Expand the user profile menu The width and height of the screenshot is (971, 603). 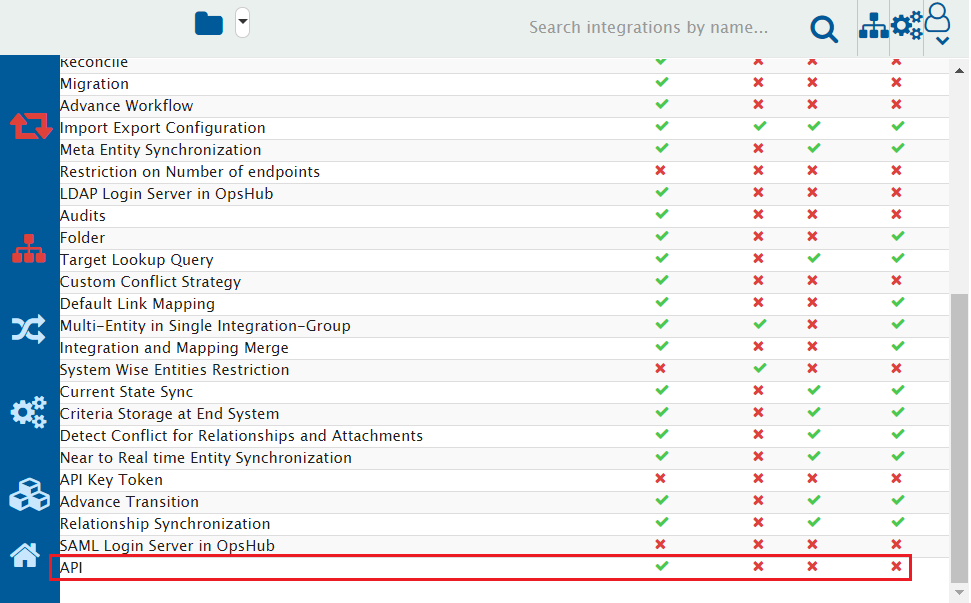(938, 25)
